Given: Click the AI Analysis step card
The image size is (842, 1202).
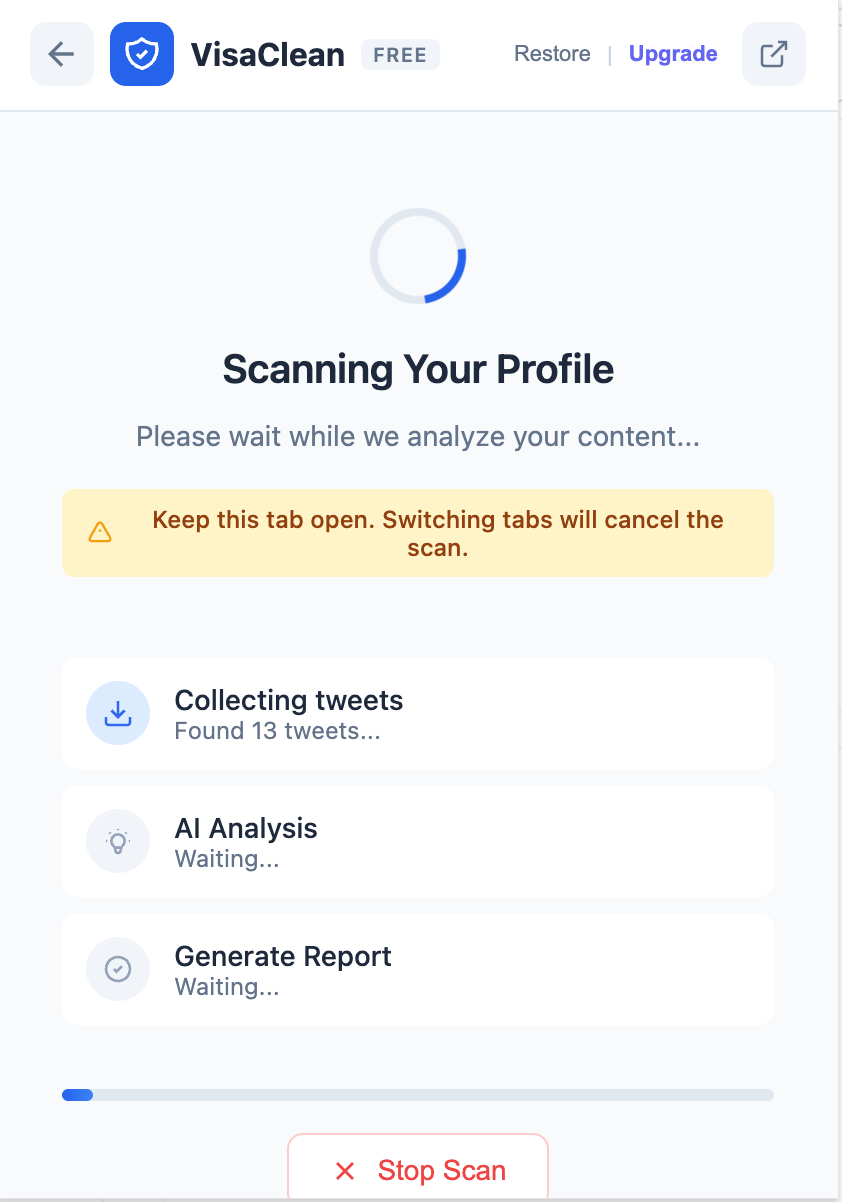Looking at the screenshot, I should pos(418,840).
